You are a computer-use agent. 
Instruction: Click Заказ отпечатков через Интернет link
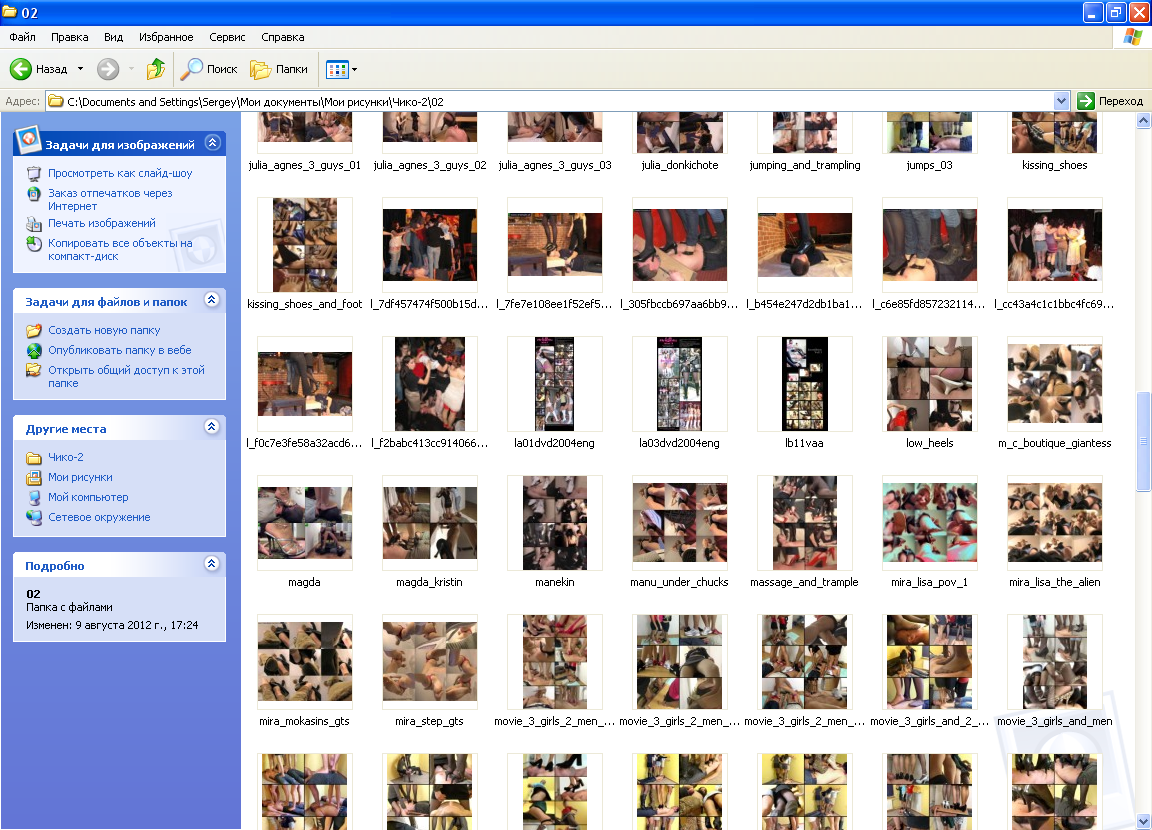tap(110, 200)
